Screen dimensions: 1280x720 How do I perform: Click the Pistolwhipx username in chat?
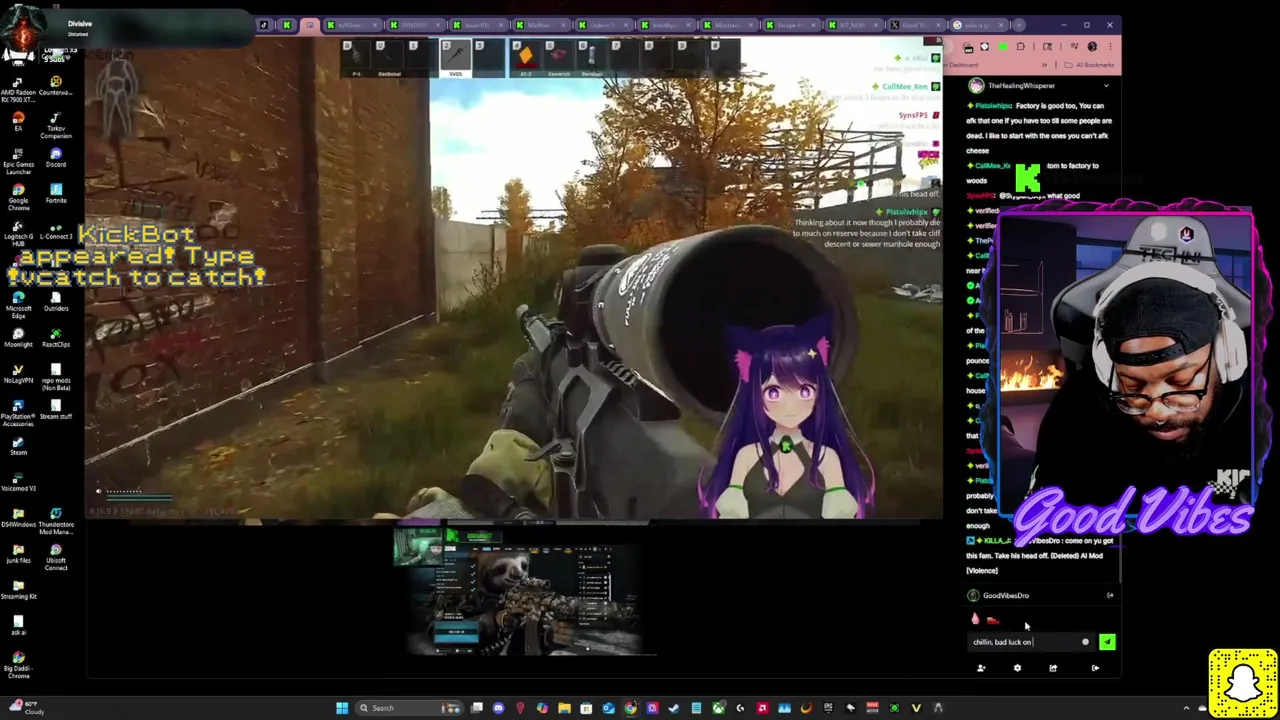coord(994,106)
